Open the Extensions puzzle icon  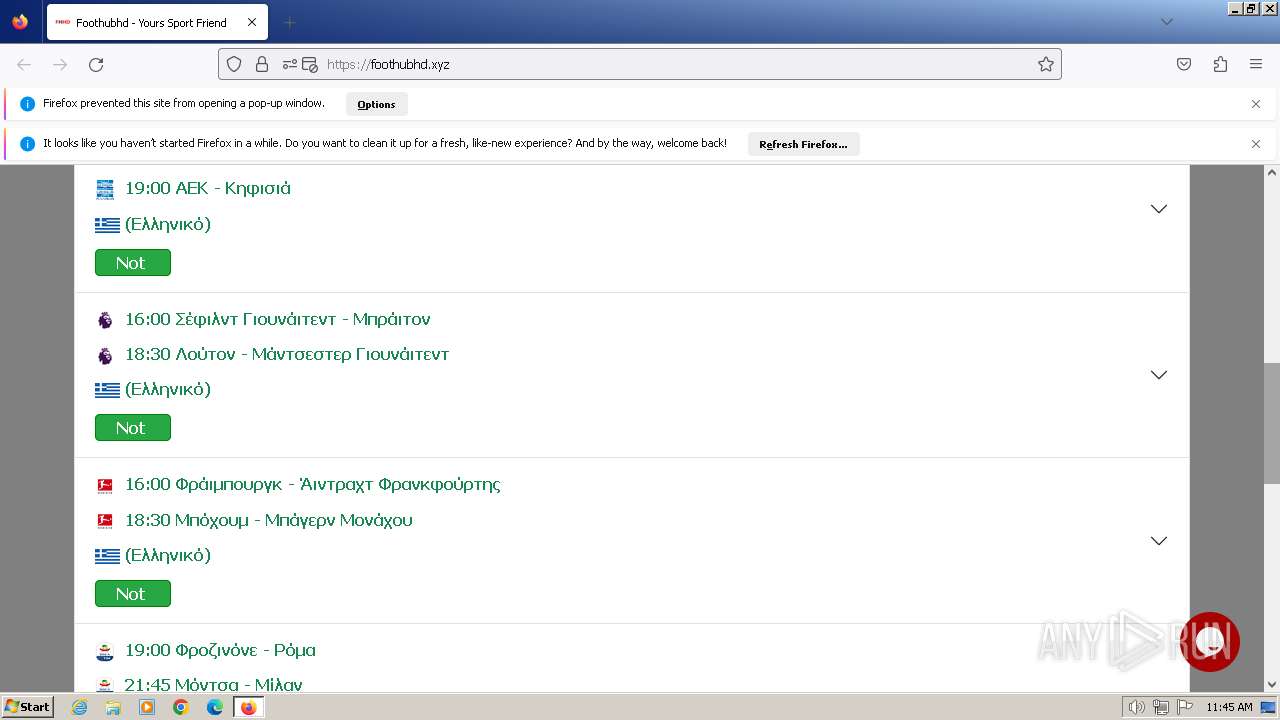click(1220, 64)
